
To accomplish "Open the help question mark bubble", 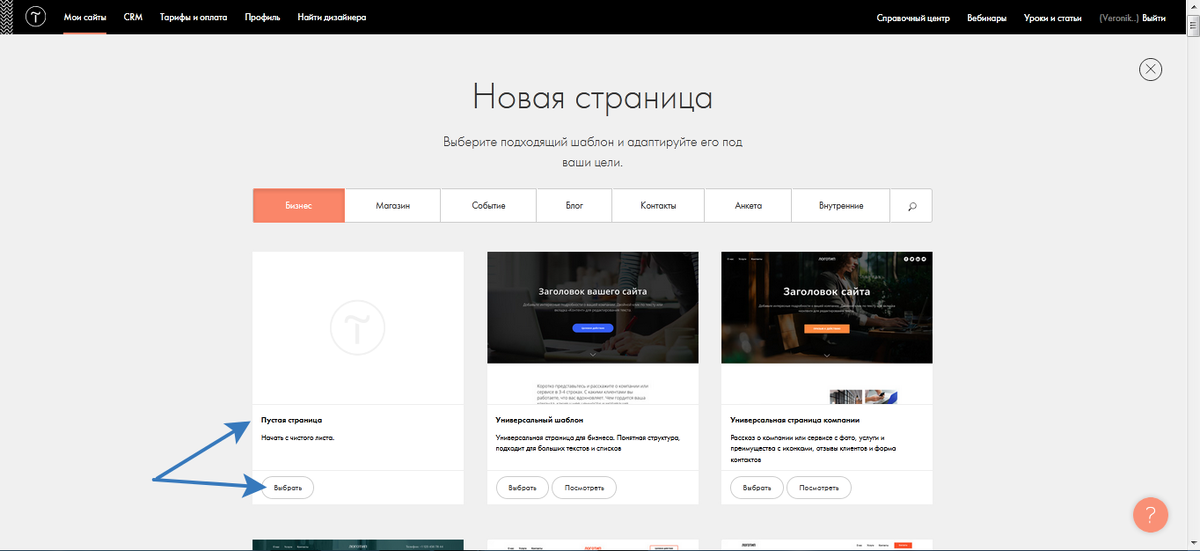I will pyautogui.click(x=1150, y=514).
